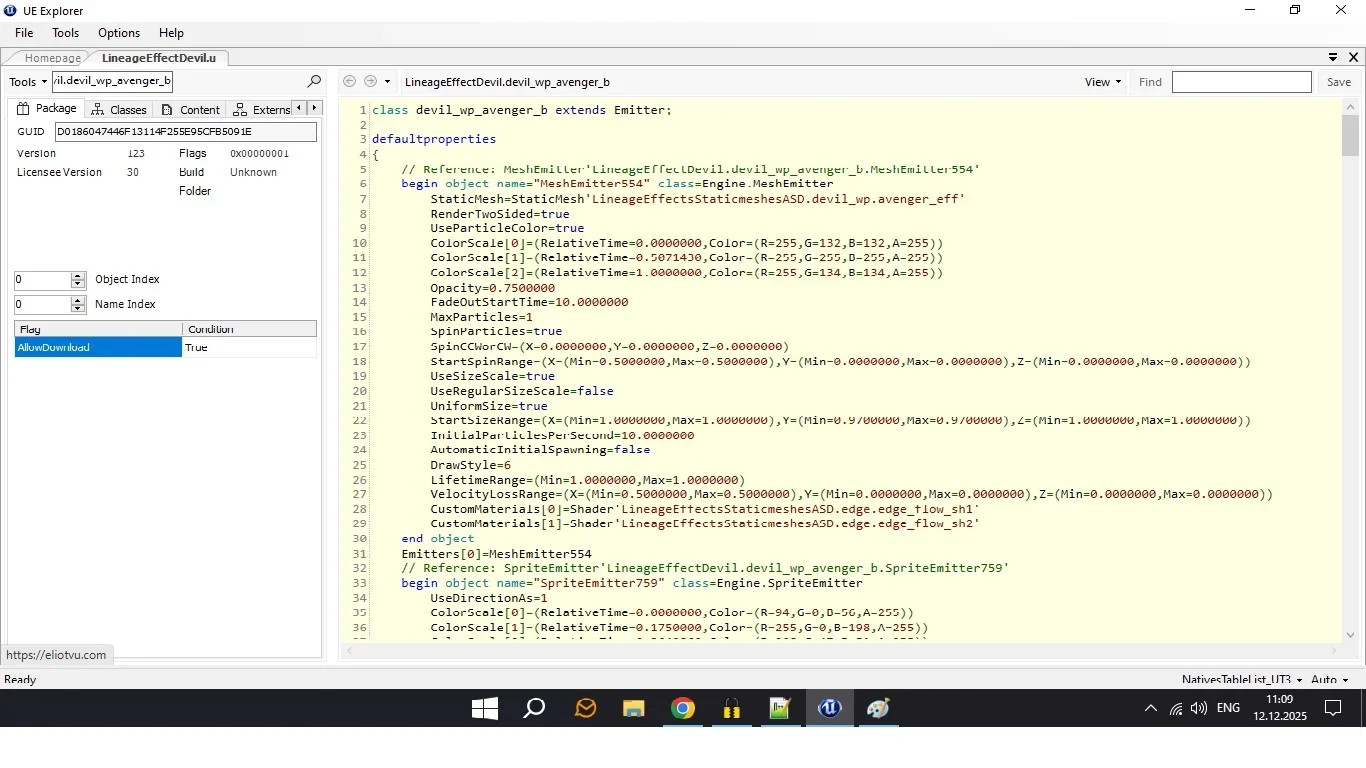Click the Save button

pyautogui.click(x=1339, y=82)
